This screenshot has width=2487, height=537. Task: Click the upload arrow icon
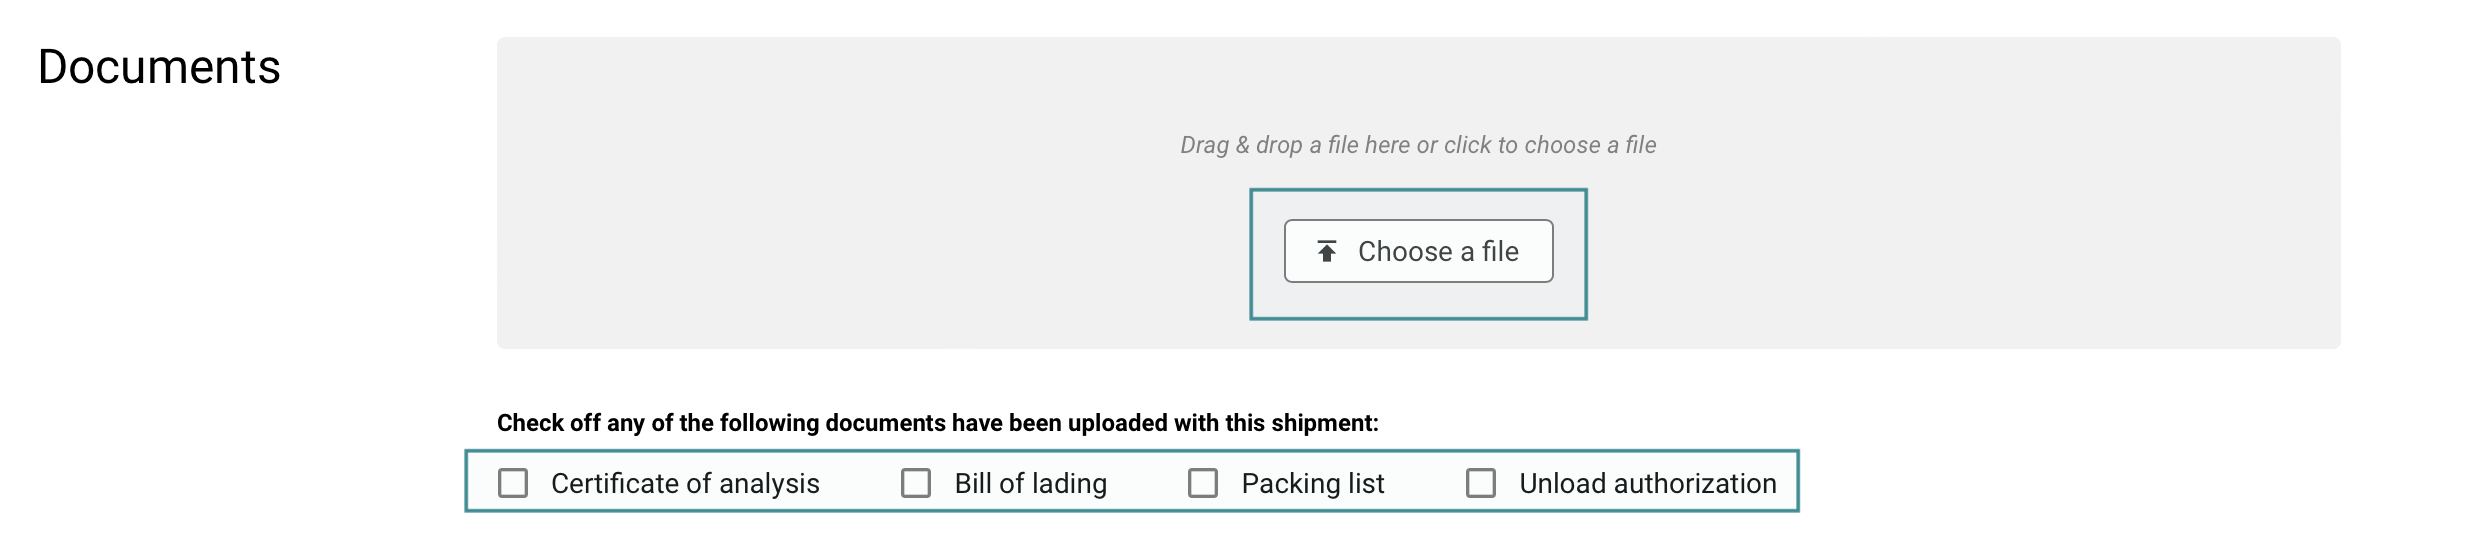1327,251
